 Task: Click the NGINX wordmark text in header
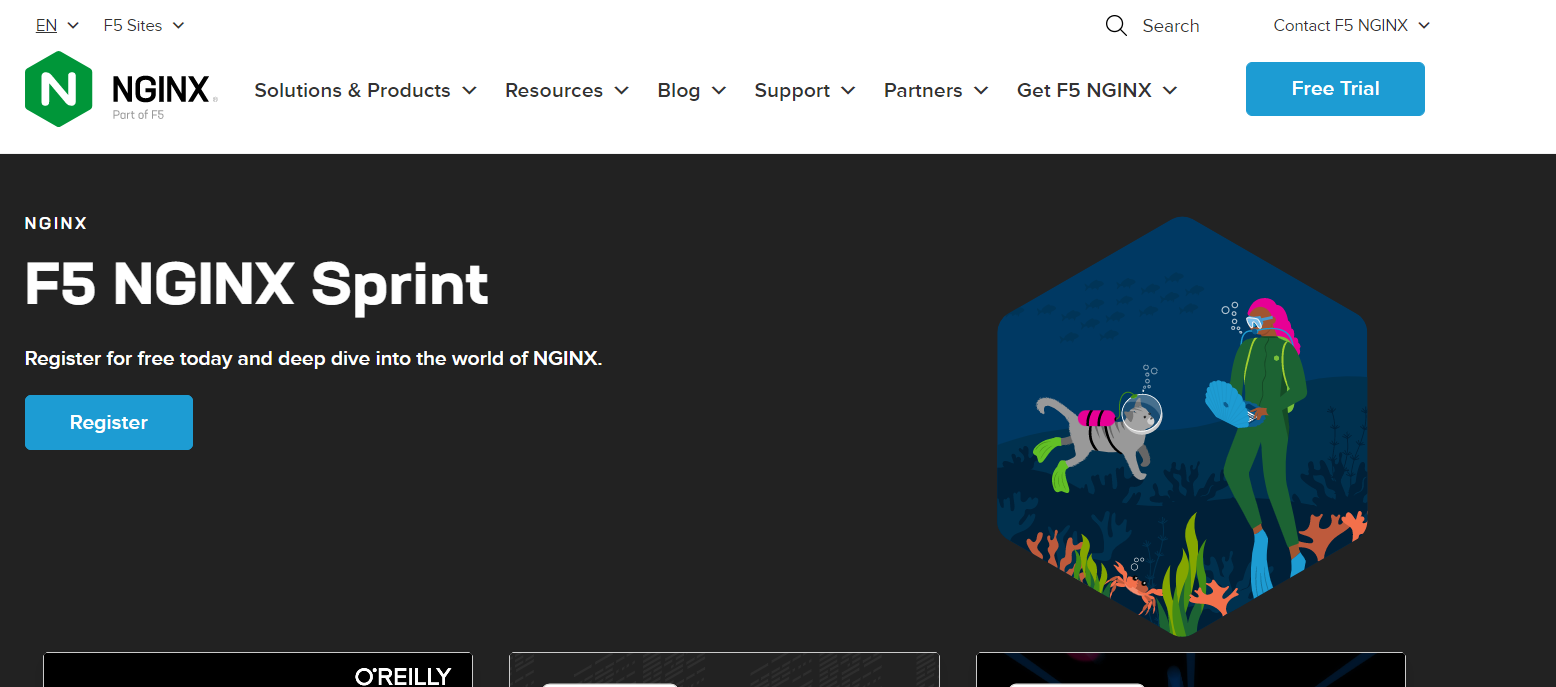coord(160,90)
